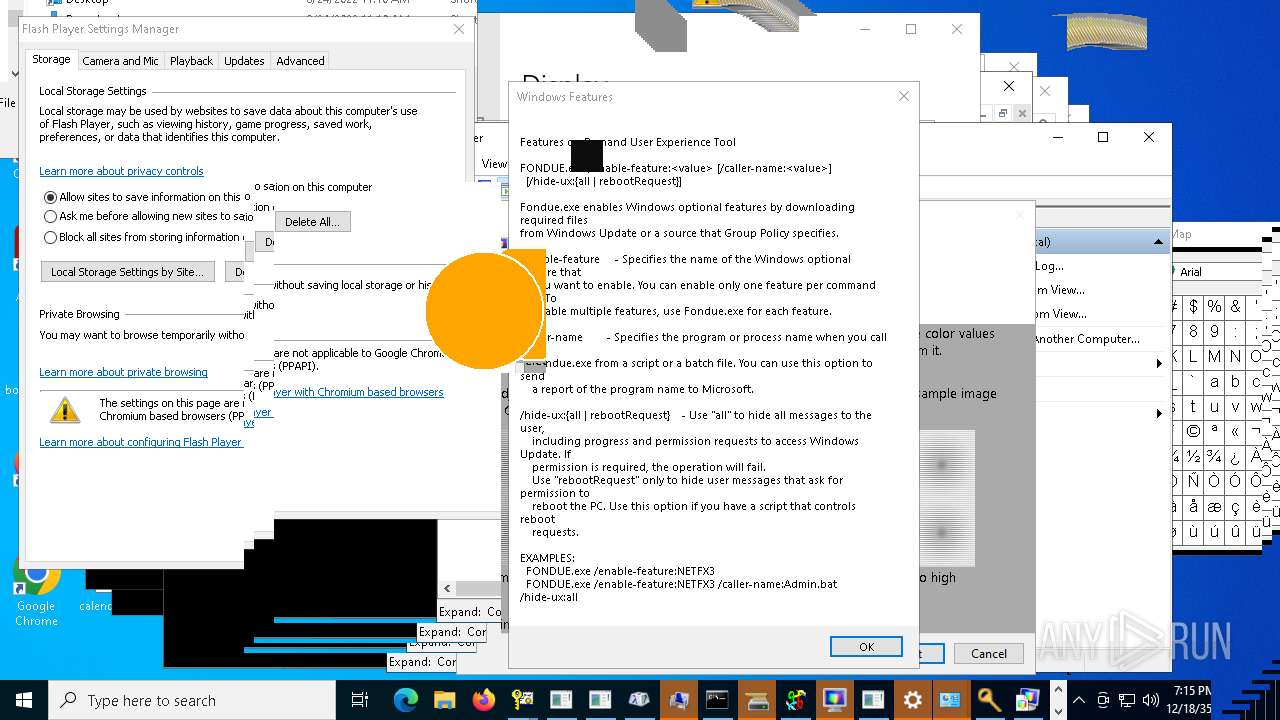The image size is (1280, 720).
Task: Collapse the Actions pane header arrow
Action: point(1158,242)
